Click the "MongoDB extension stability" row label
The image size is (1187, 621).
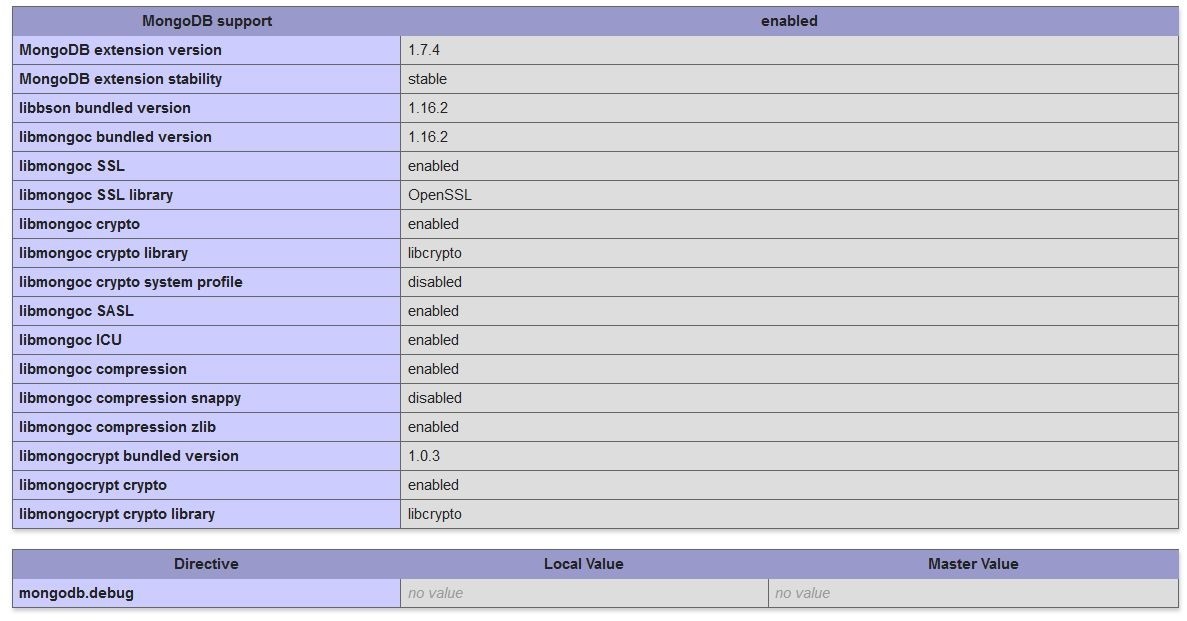coord(120,79)
